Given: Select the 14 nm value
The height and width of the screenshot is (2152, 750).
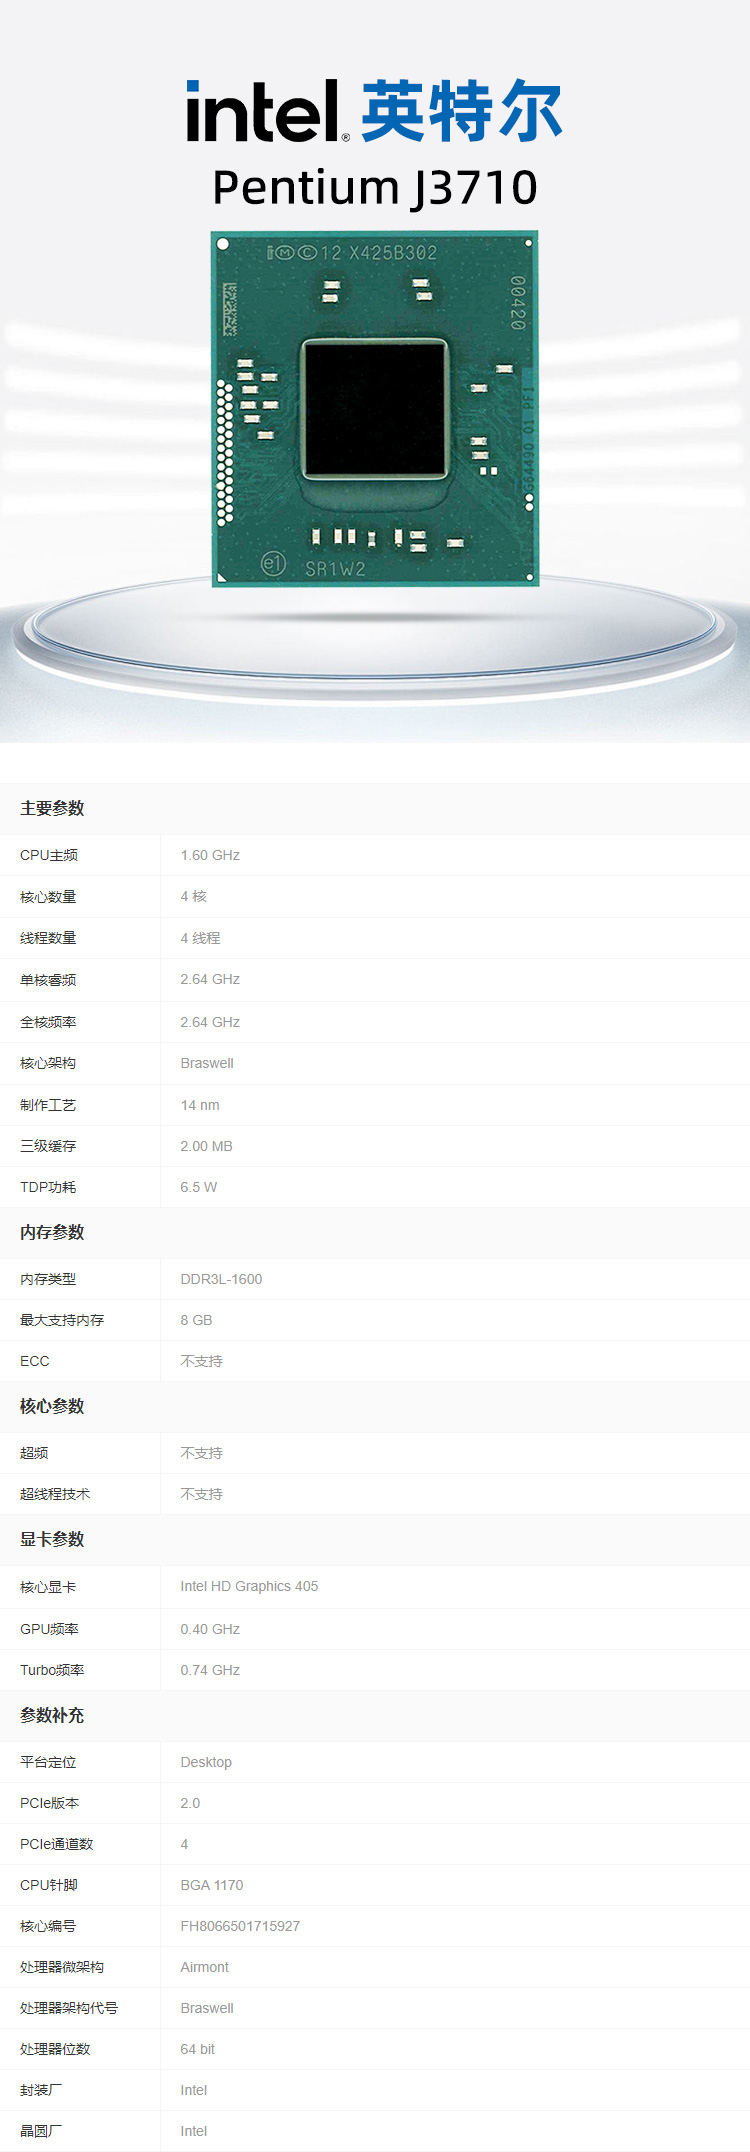Looking at the screenshot, I should click(200, 1105).
